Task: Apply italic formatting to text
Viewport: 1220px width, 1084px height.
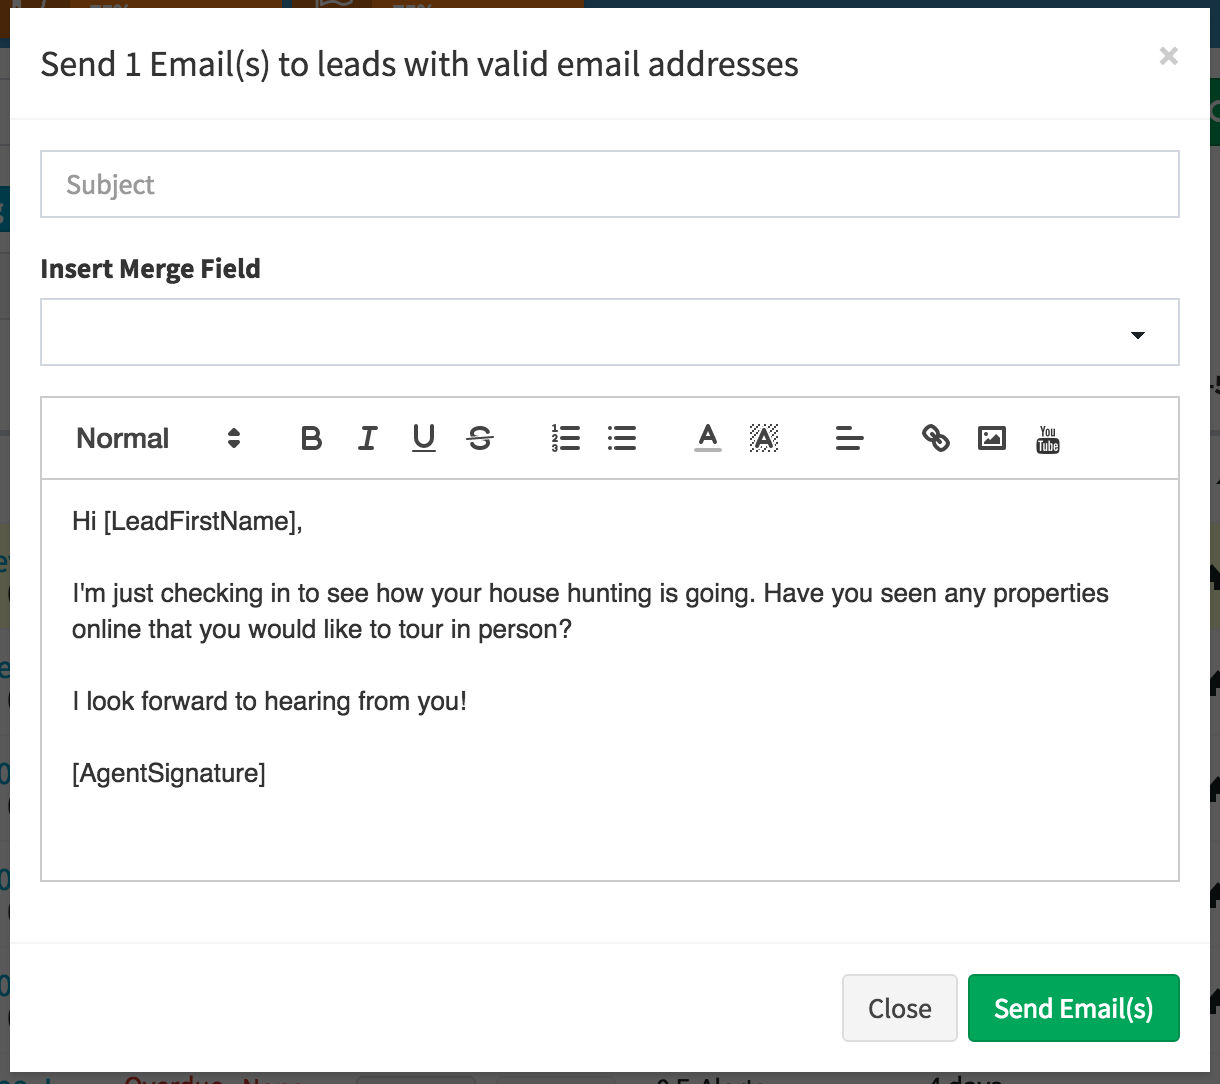Action: [368, 438]
